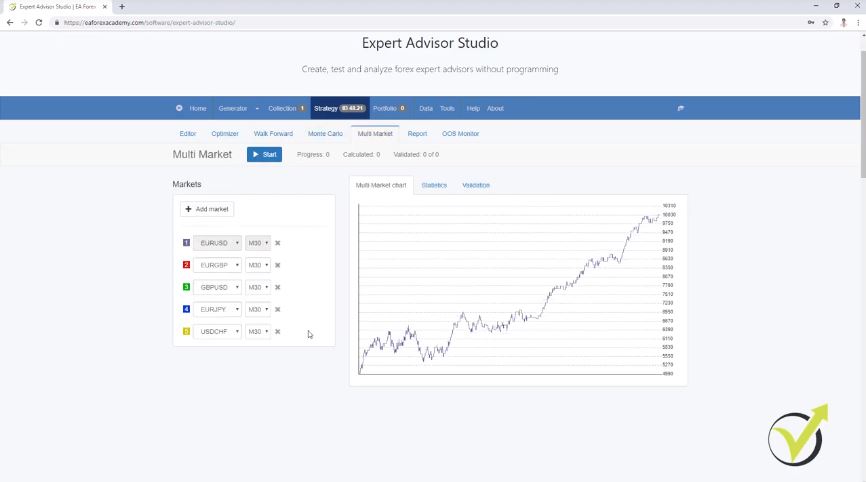
Task: Reload the page
Action: click(x=39, y=23)
